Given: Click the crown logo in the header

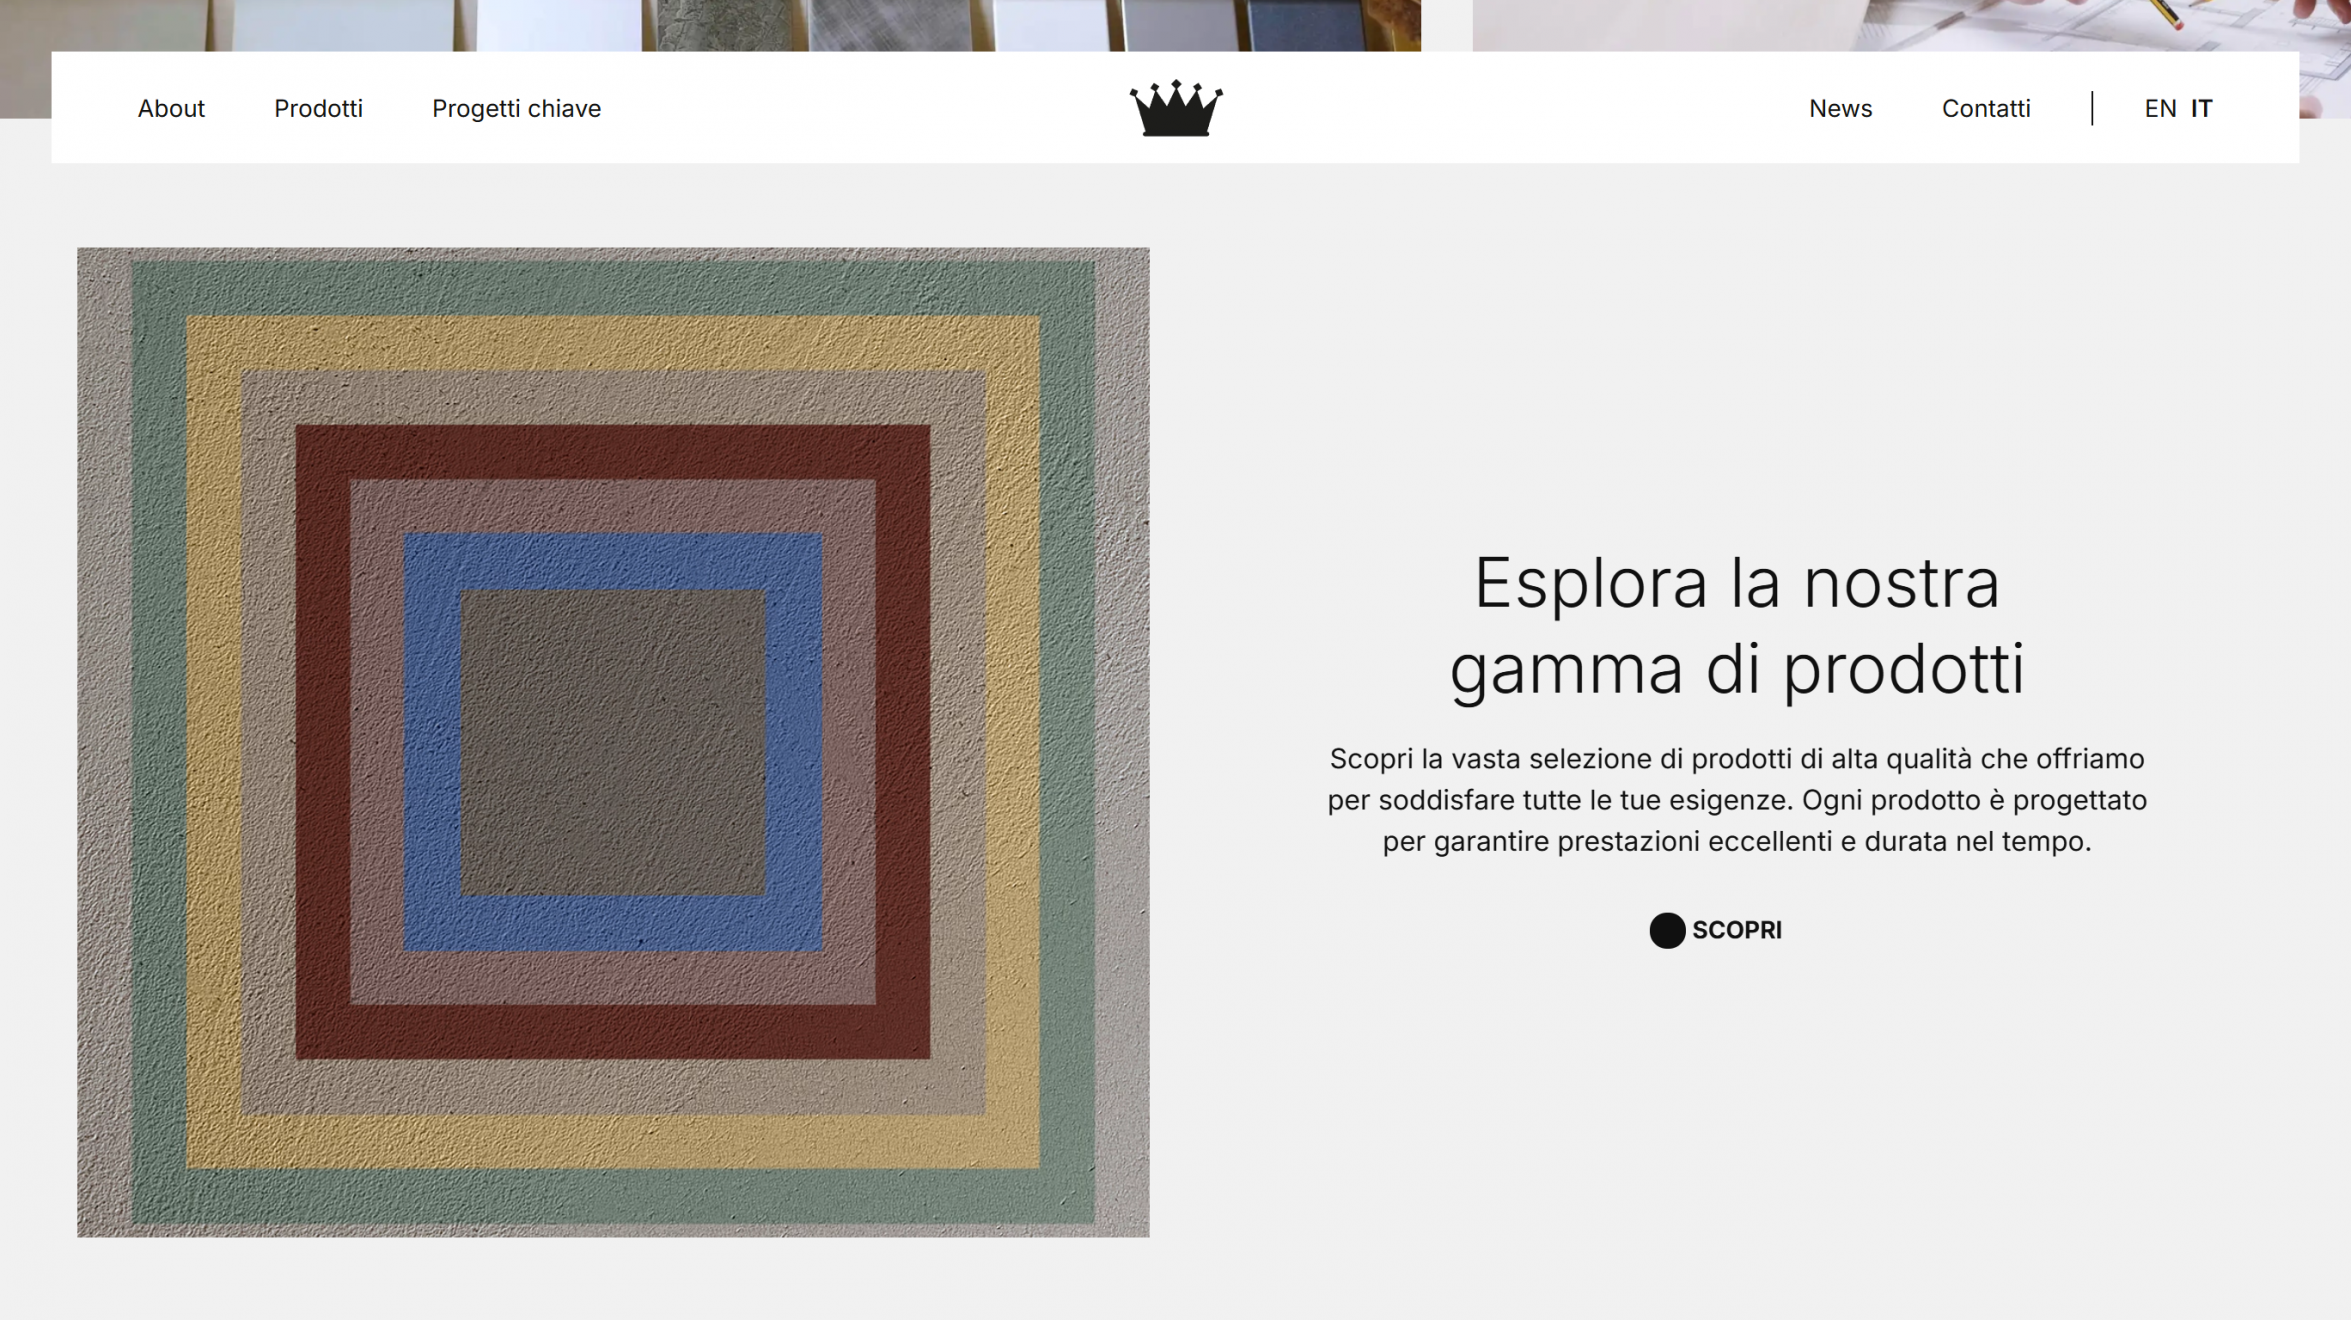Looking at the screenshot, I should point(1175,108).
